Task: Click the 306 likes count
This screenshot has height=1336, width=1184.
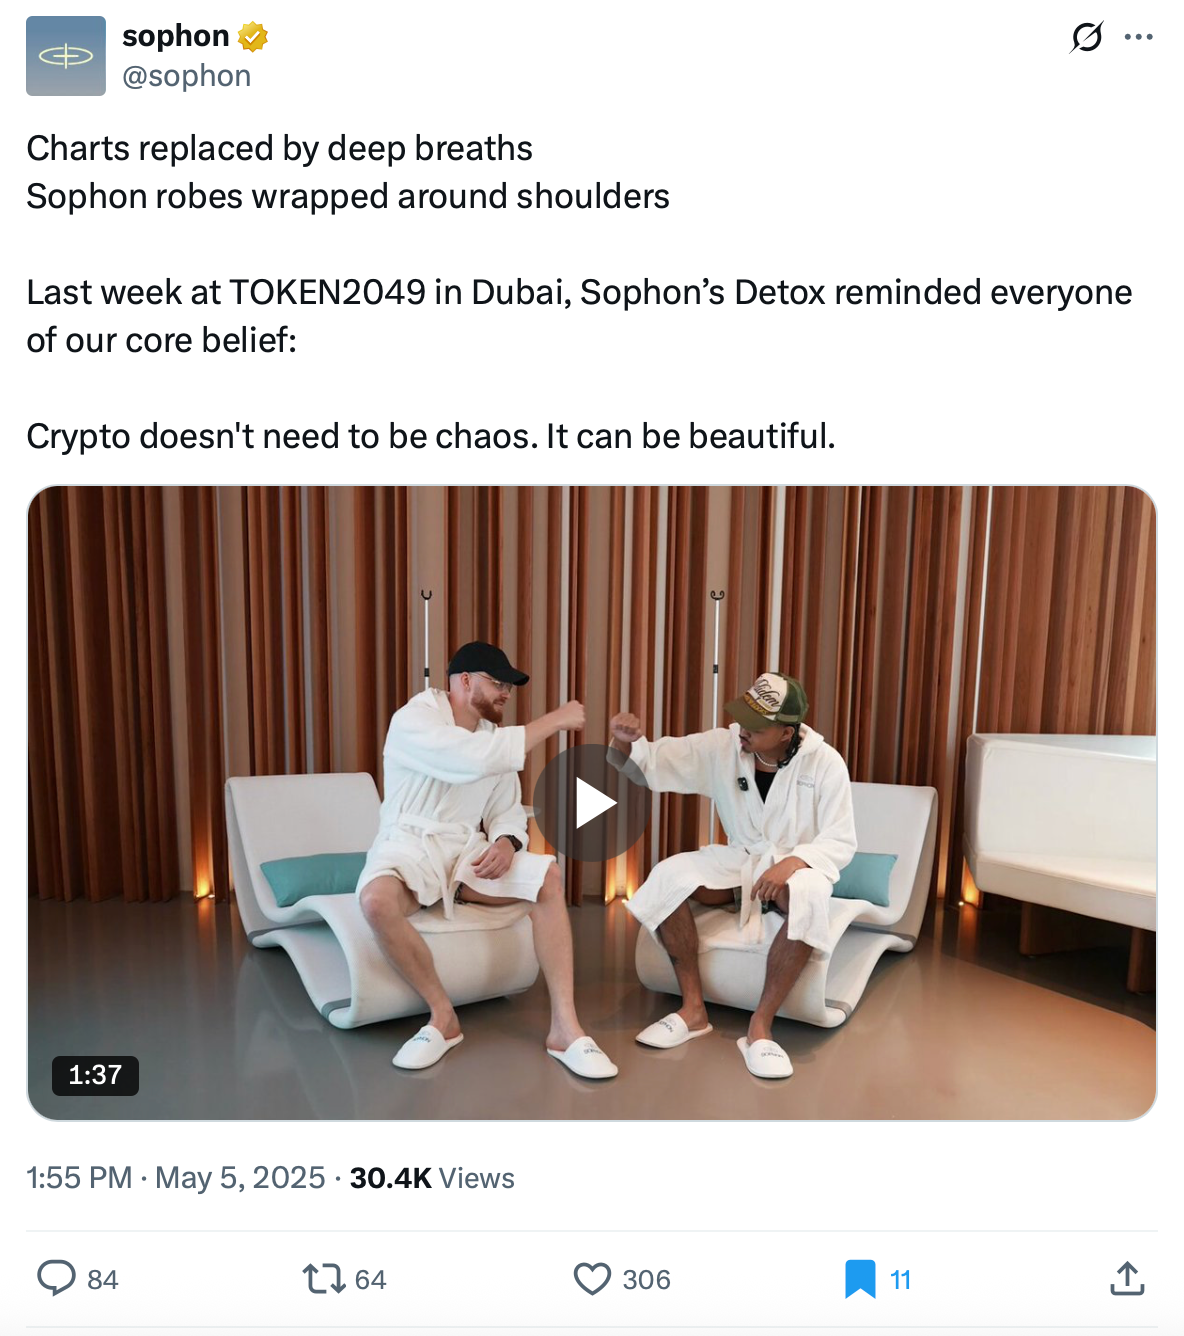Action: coord(646,1280)
